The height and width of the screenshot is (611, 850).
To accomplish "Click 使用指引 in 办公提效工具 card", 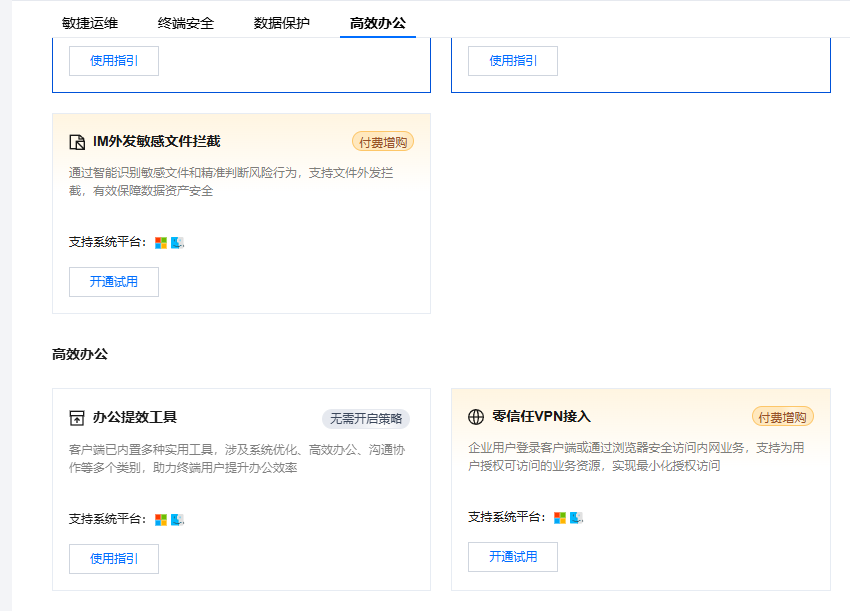I will click(x=114, y=559).
